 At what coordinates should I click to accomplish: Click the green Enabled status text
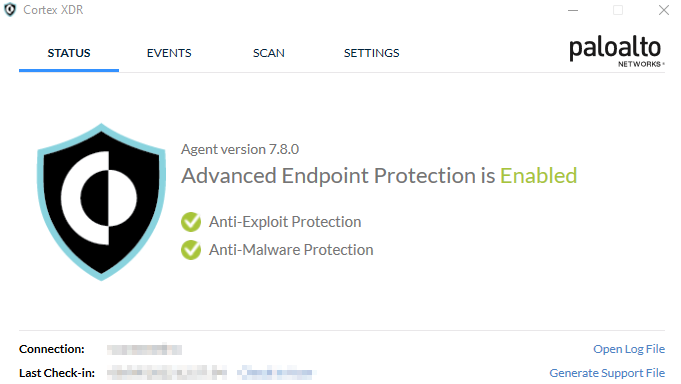539,176
